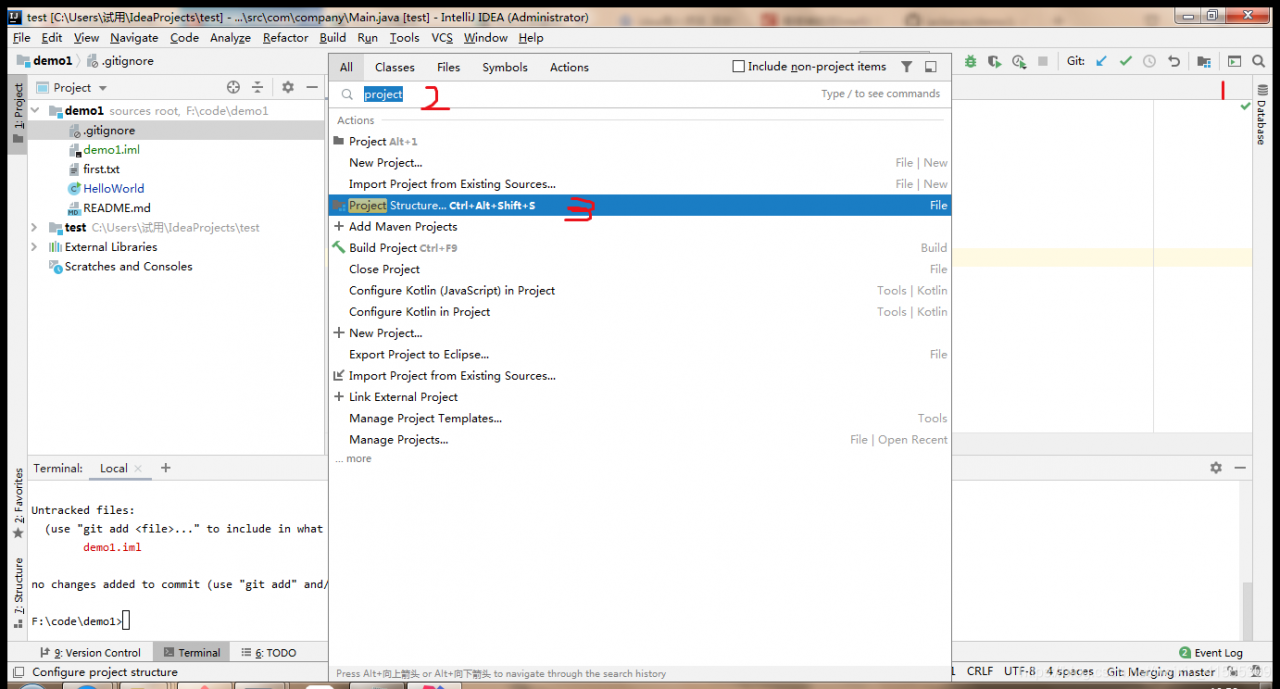This screenshot has width=1280, height=689.
Task: Select Manage Project Templates... action
Action: point(640,418)
